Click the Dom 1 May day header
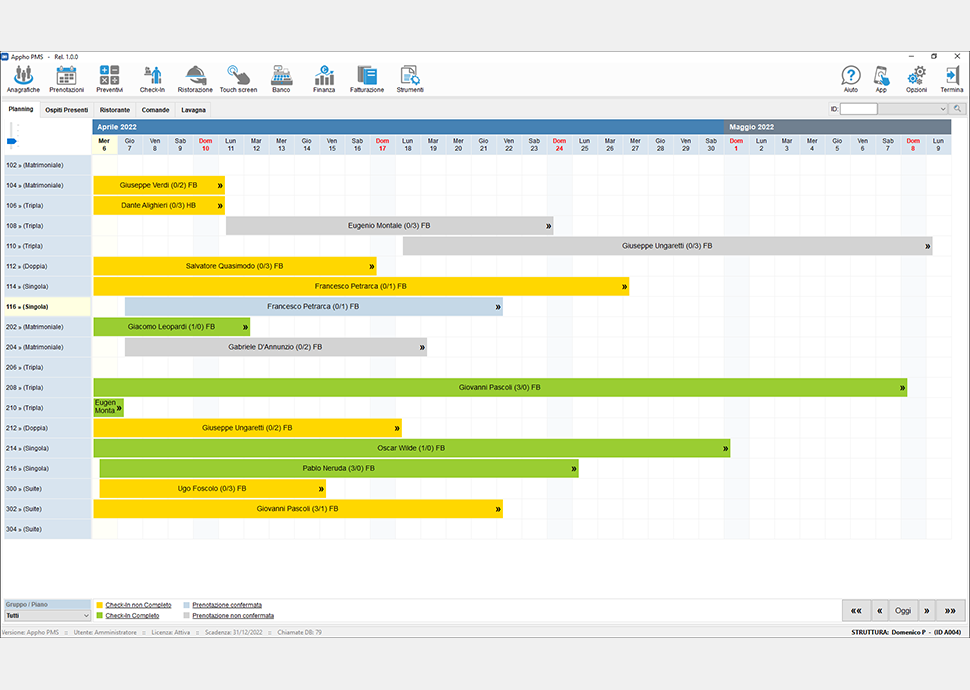 tap(736, 145)
